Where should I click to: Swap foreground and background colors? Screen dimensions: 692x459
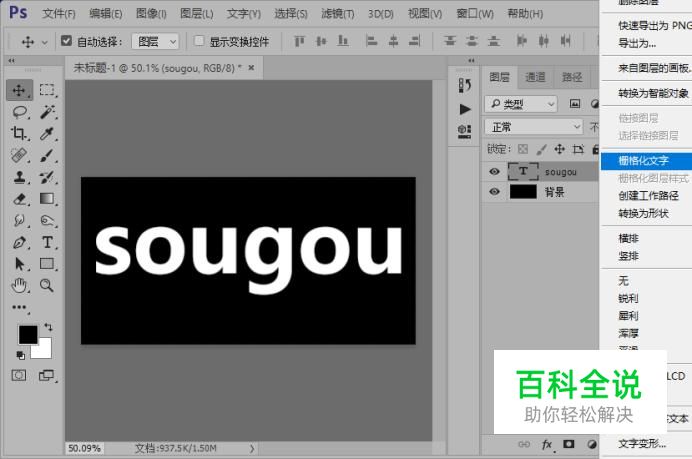click(49, 327)
